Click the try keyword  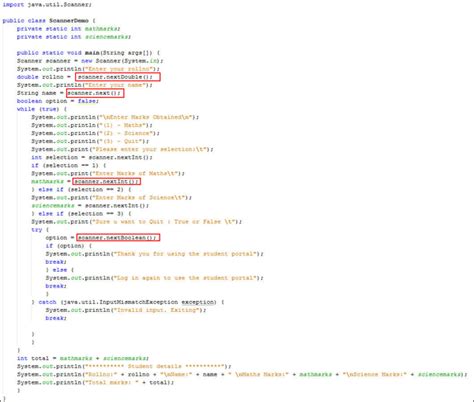37,230
